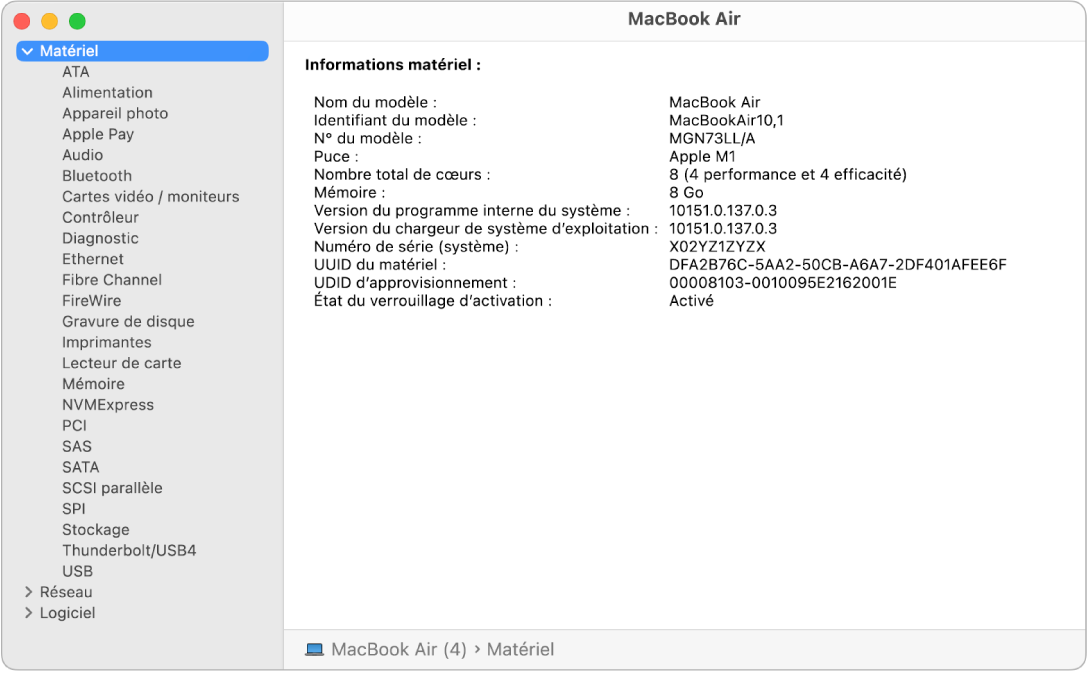Select Appareil photo in sidebar
Screen dimensions: 1088x673
(115, 114)
